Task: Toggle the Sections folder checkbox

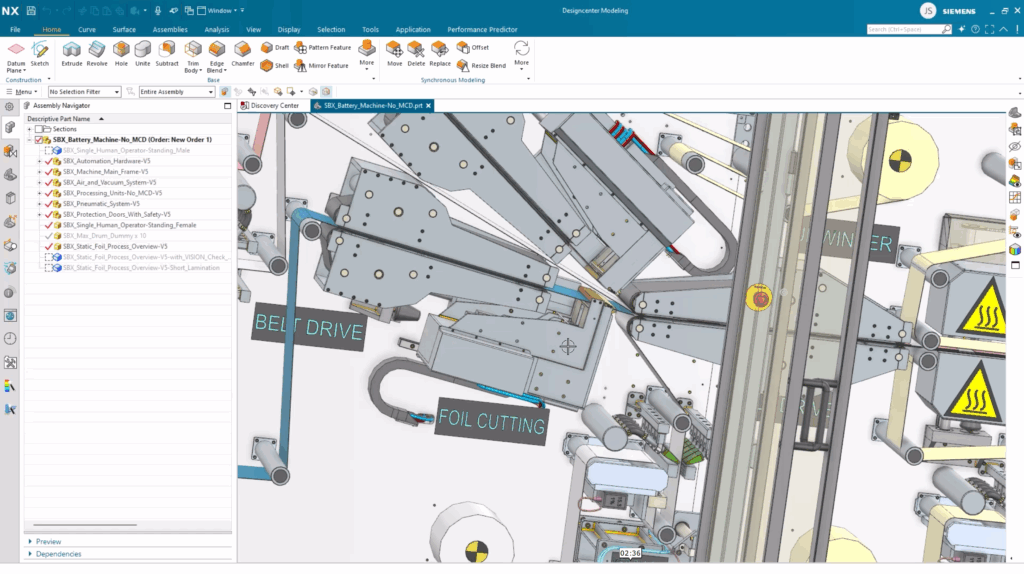Action: [40, 129]
